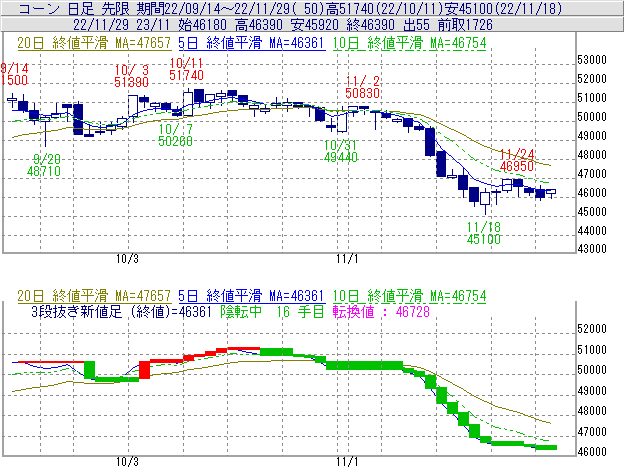Screen dimensions: 624x475
Task: Click the 43000 price axis label
Action: point(592,249)
